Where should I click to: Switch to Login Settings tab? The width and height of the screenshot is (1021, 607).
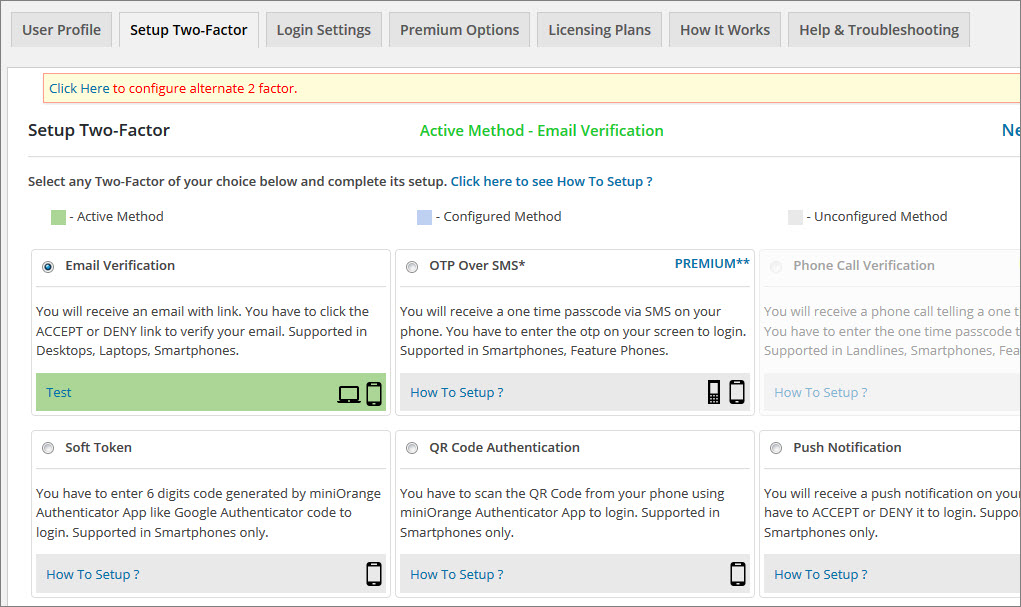click(323, 30)
